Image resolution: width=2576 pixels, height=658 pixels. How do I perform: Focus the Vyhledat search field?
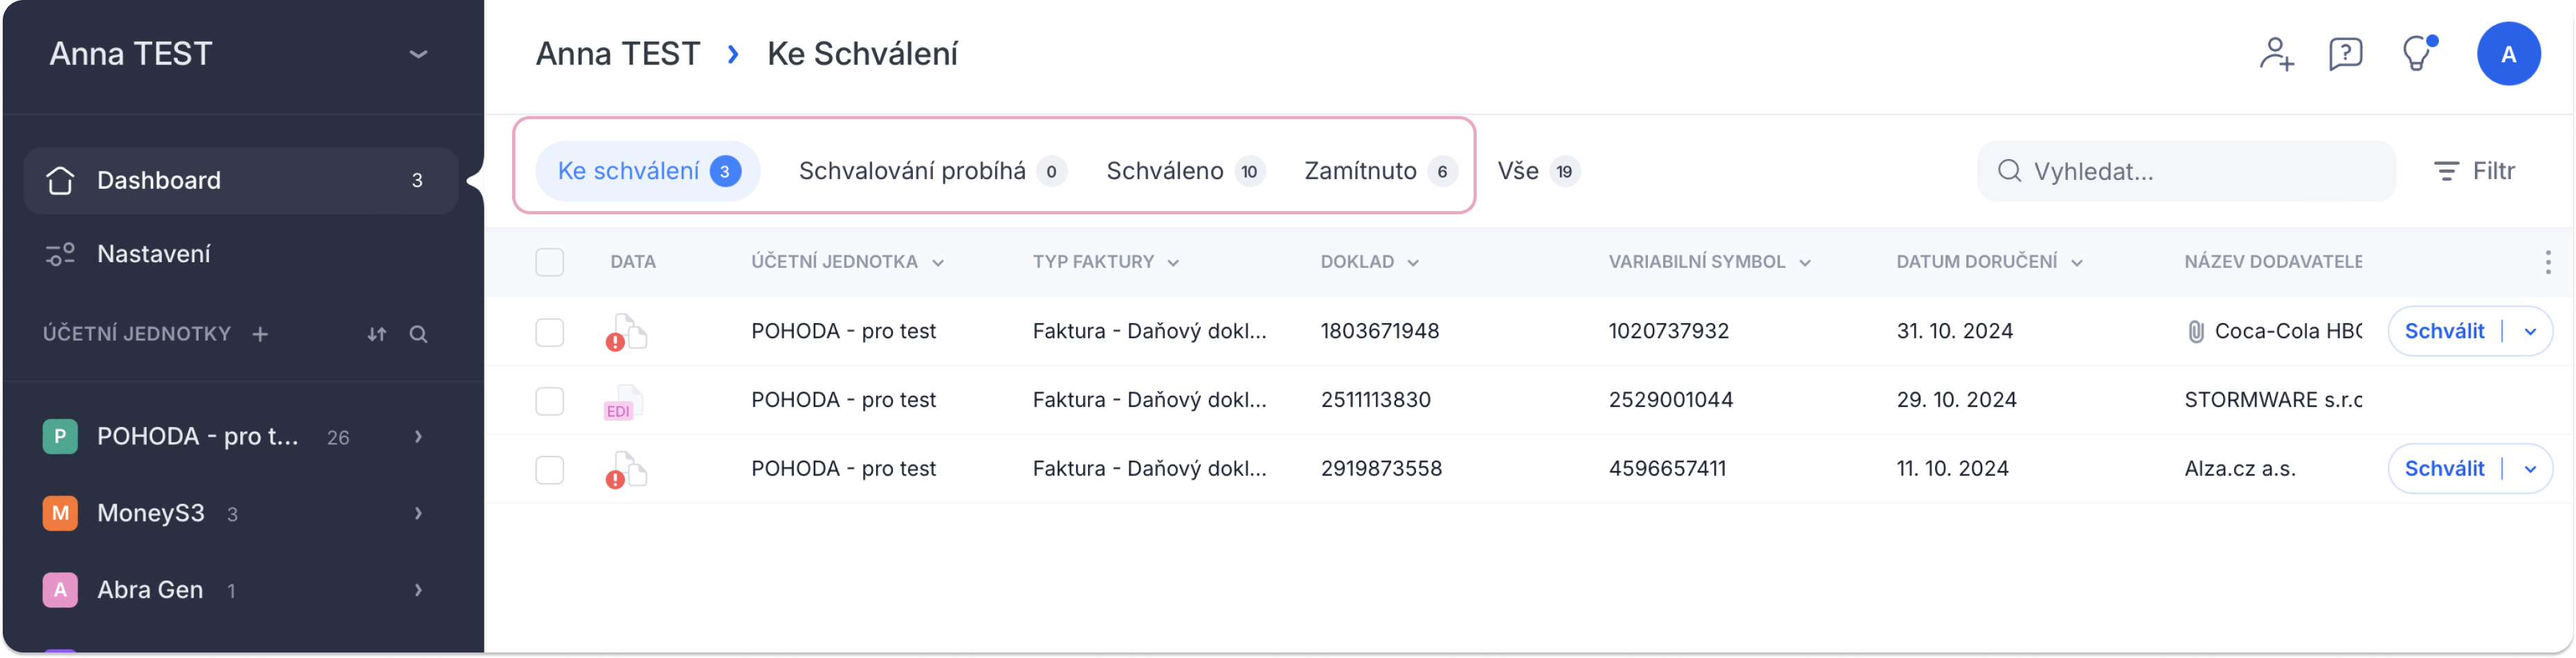[x=2186, y=171]
